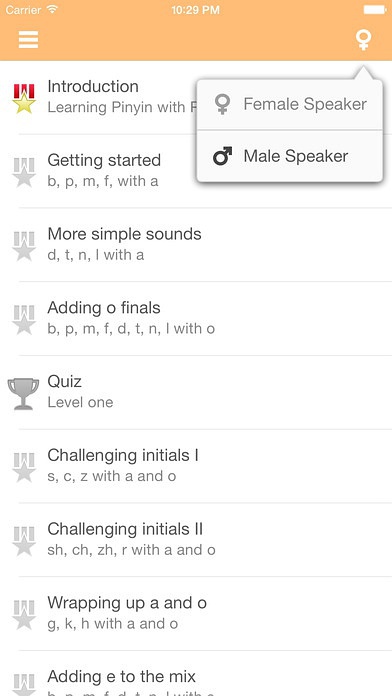Select Male Speaker option
The image size is (392, 696).
tap(289, 156)
